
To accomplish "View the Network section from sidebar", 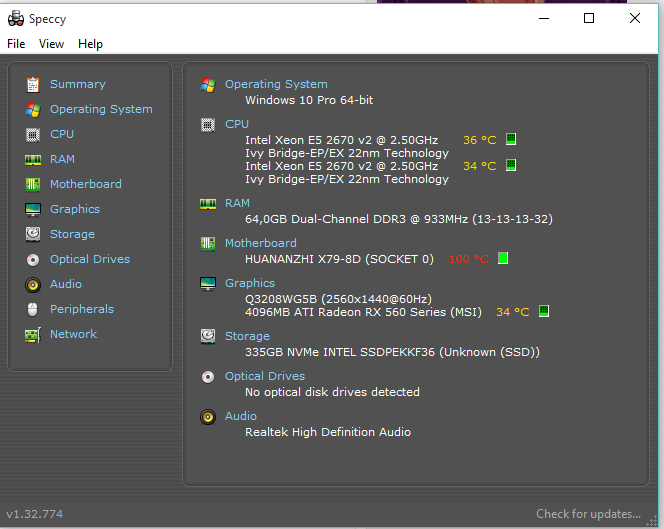I will pos(73,334).
